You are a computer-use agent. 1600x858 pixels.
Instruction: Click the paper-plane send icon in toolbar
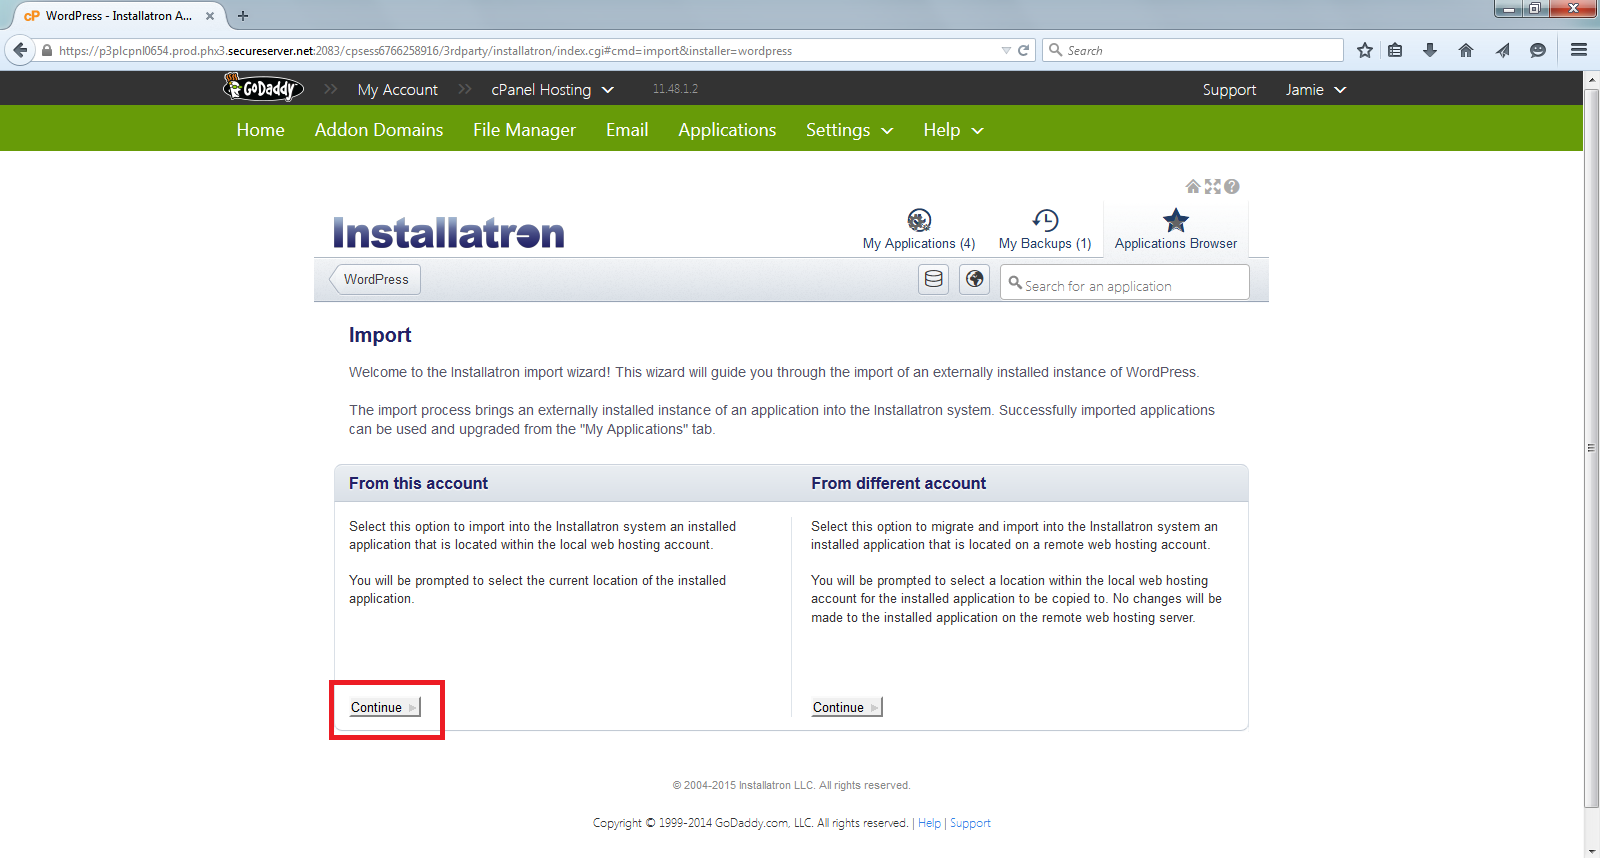tap(1502, 50)
